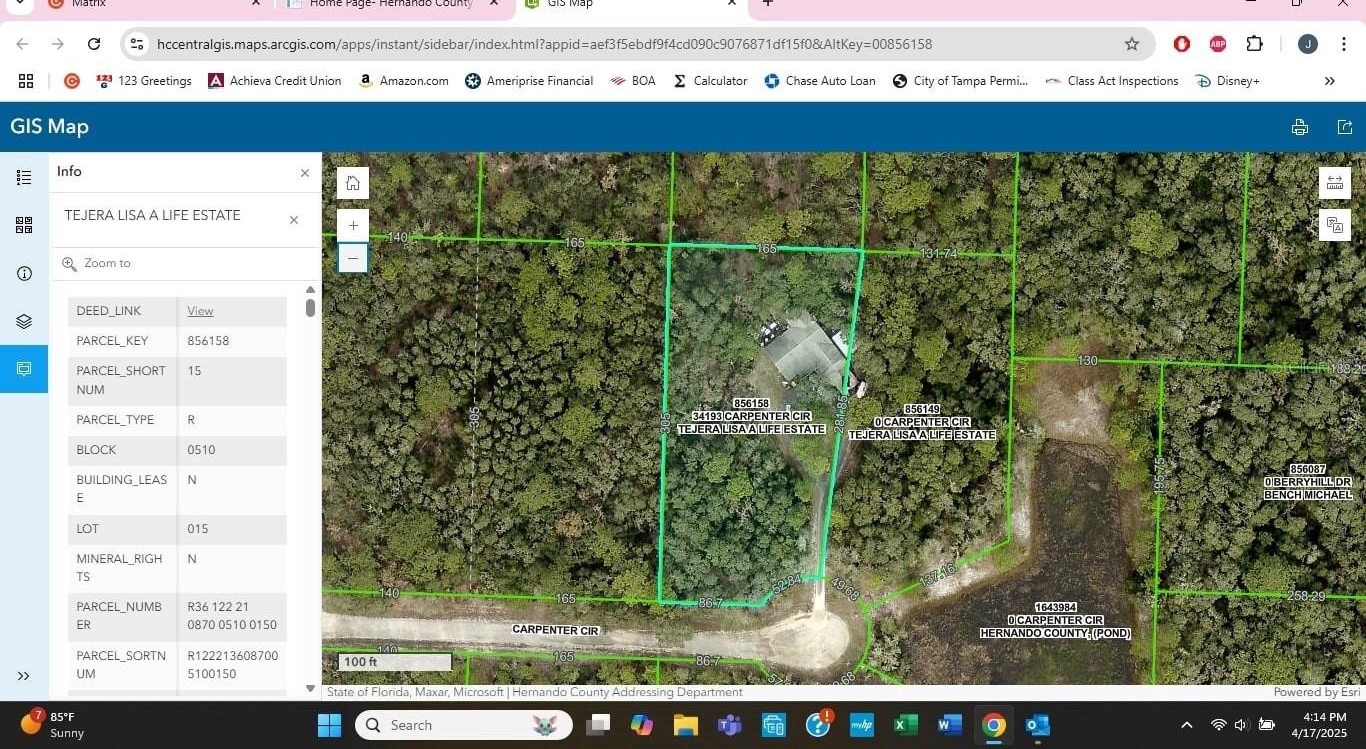This screenshot has height=749, width=1366.
Task: Launch Word from the taskbar
Action: pos(950,725)
